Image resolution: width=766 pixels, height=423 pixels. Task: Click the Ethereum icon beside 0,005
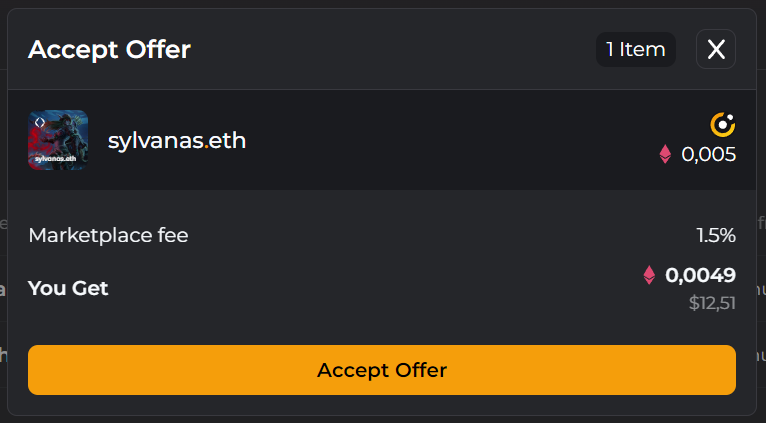665,154
